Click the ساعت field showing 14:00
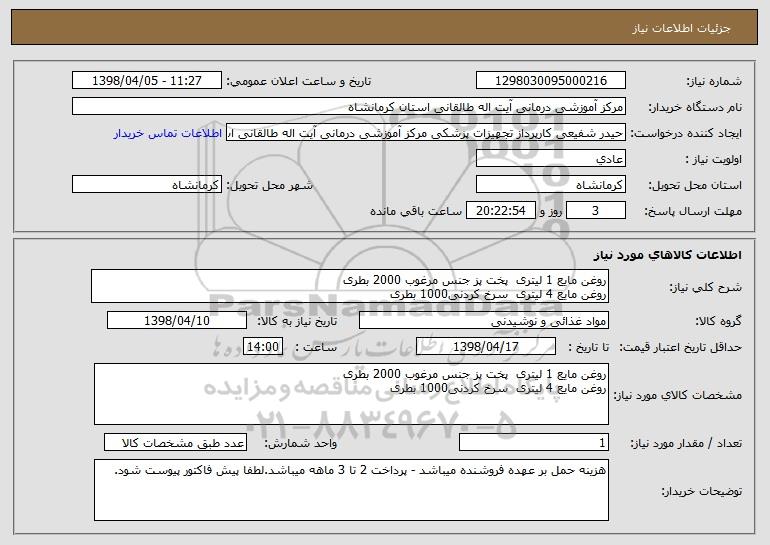This screenshot has height=545, width=770. [263, 347]
